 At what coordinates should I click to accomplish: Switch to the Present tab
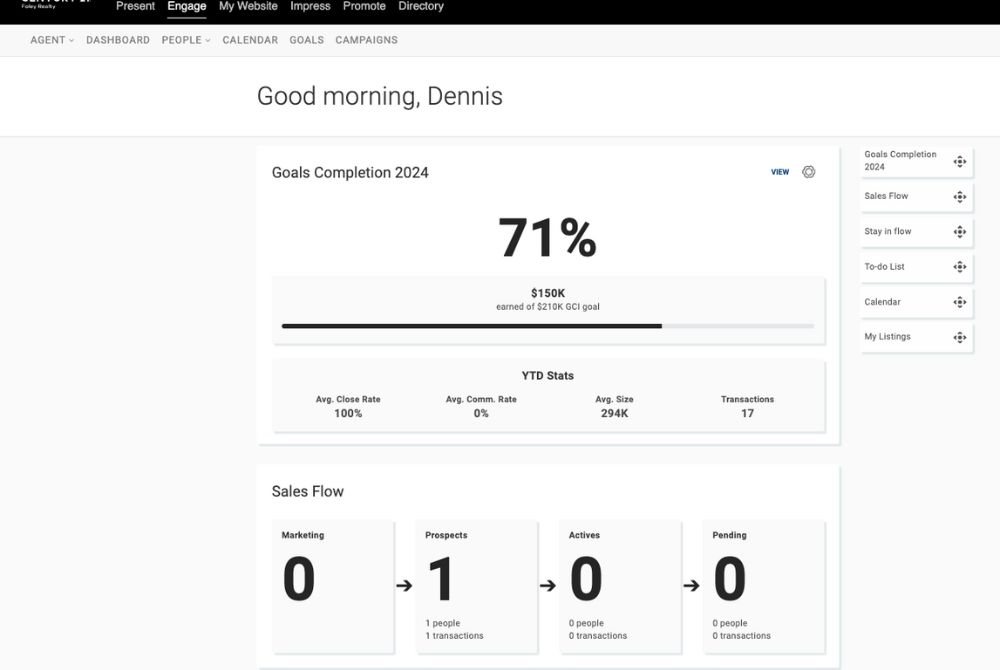click(135, 6)
